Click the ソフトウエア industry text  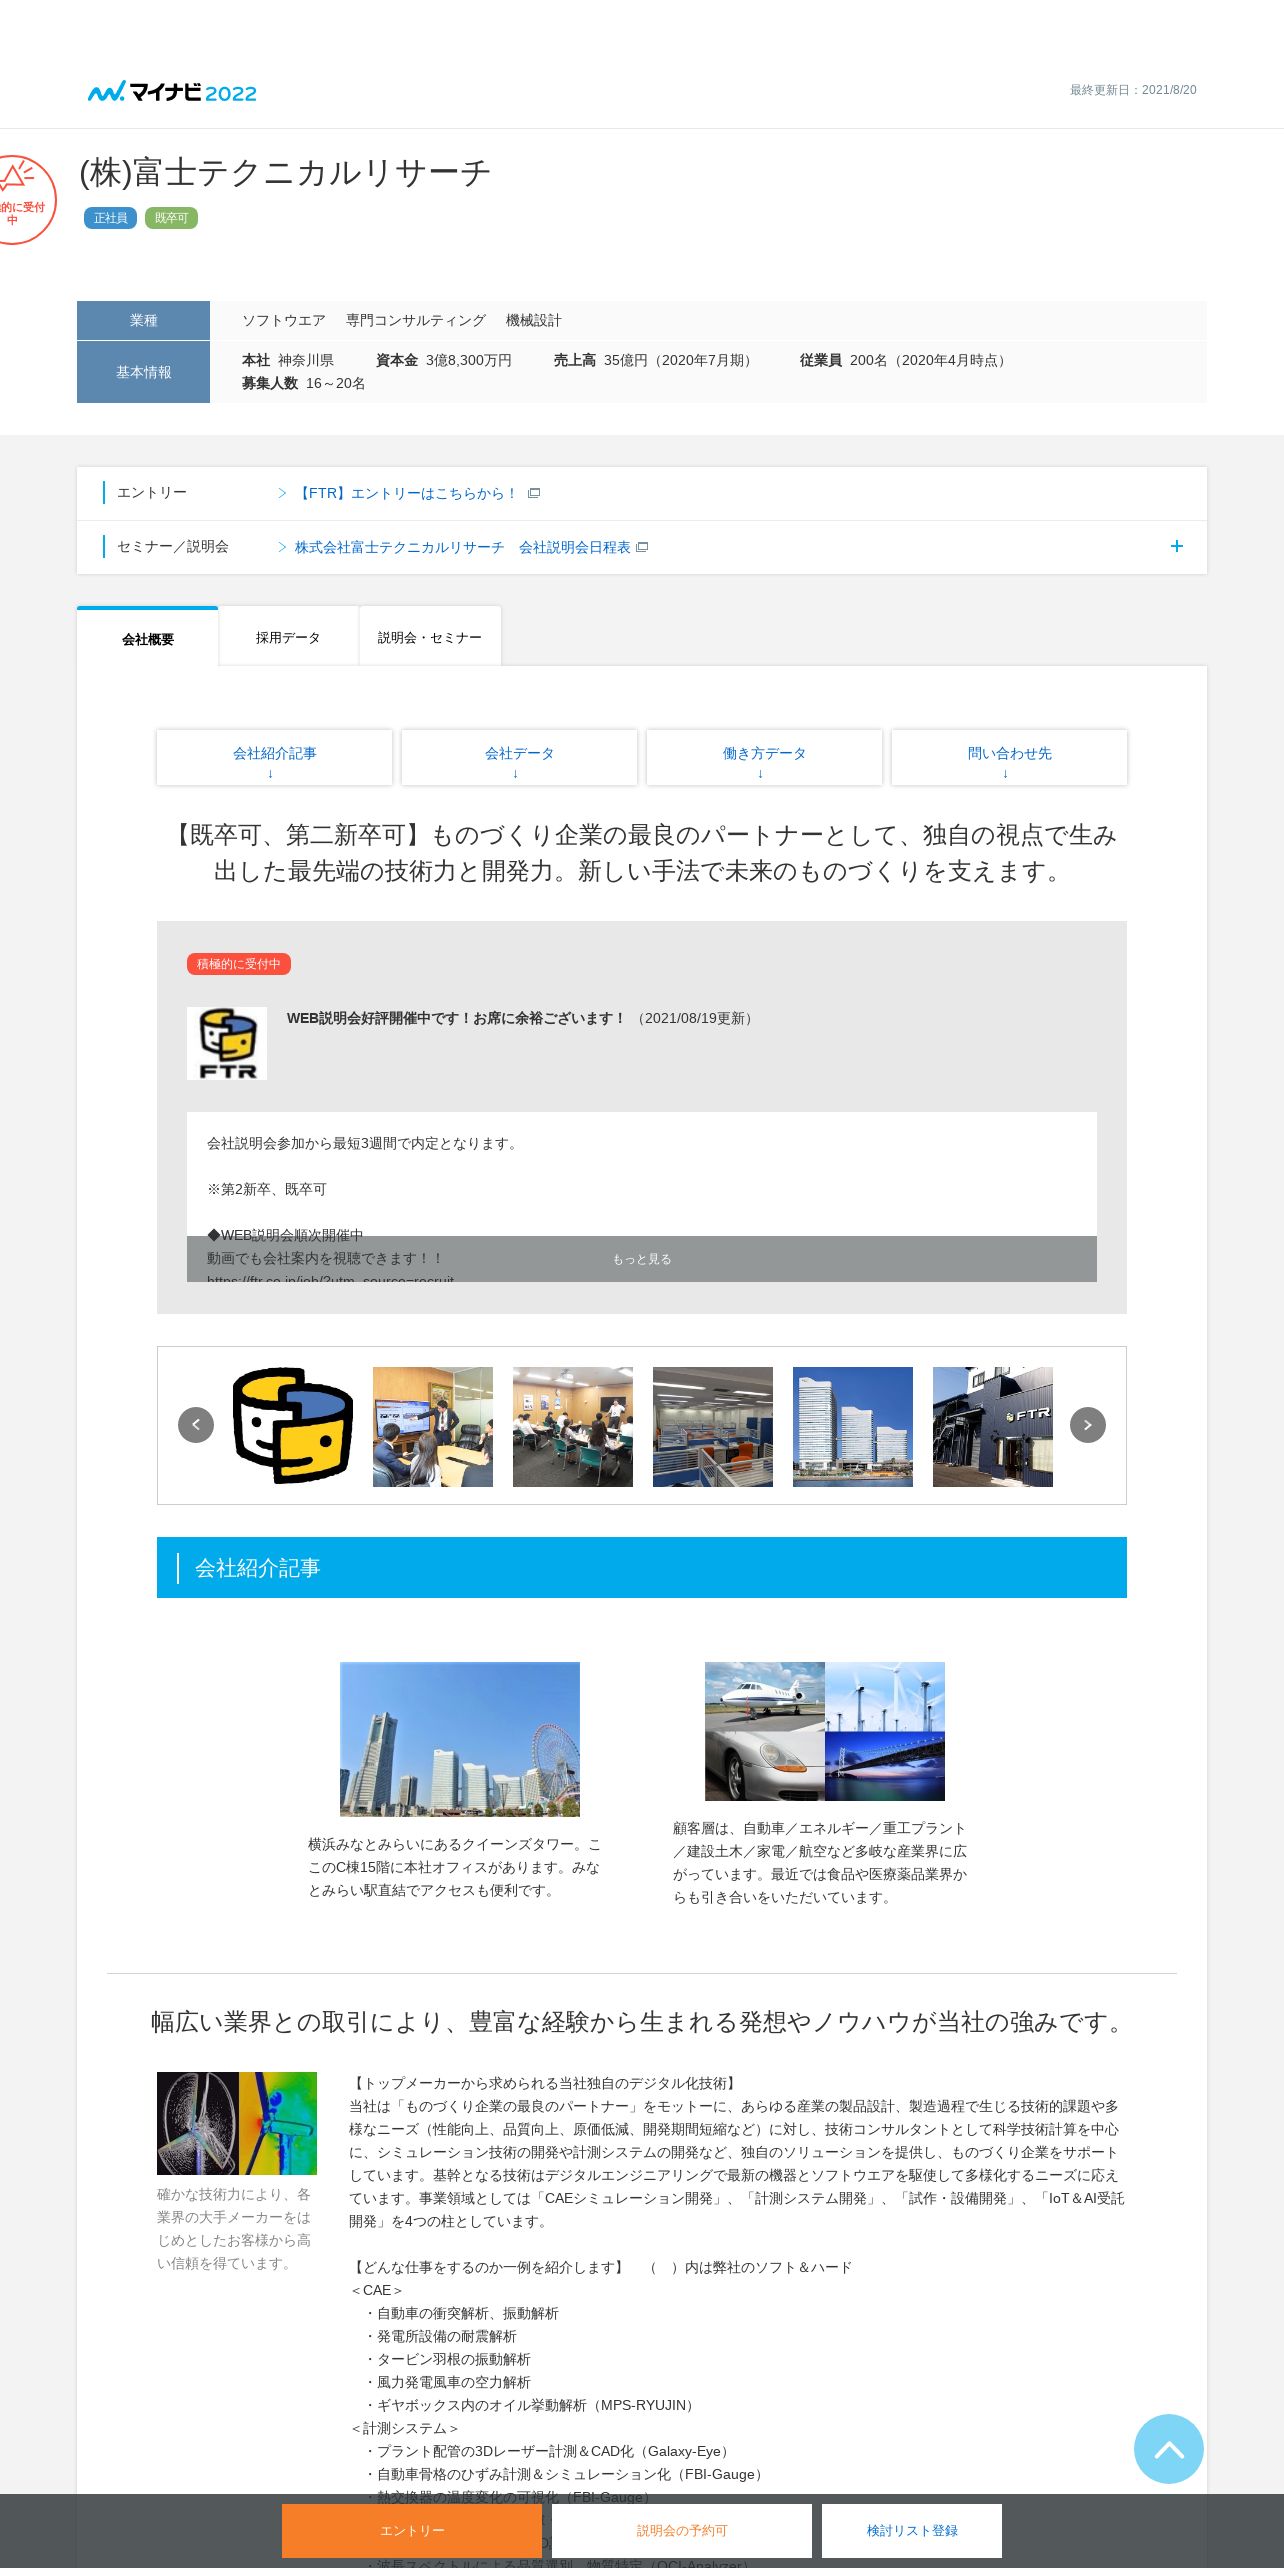coord(284,320)
